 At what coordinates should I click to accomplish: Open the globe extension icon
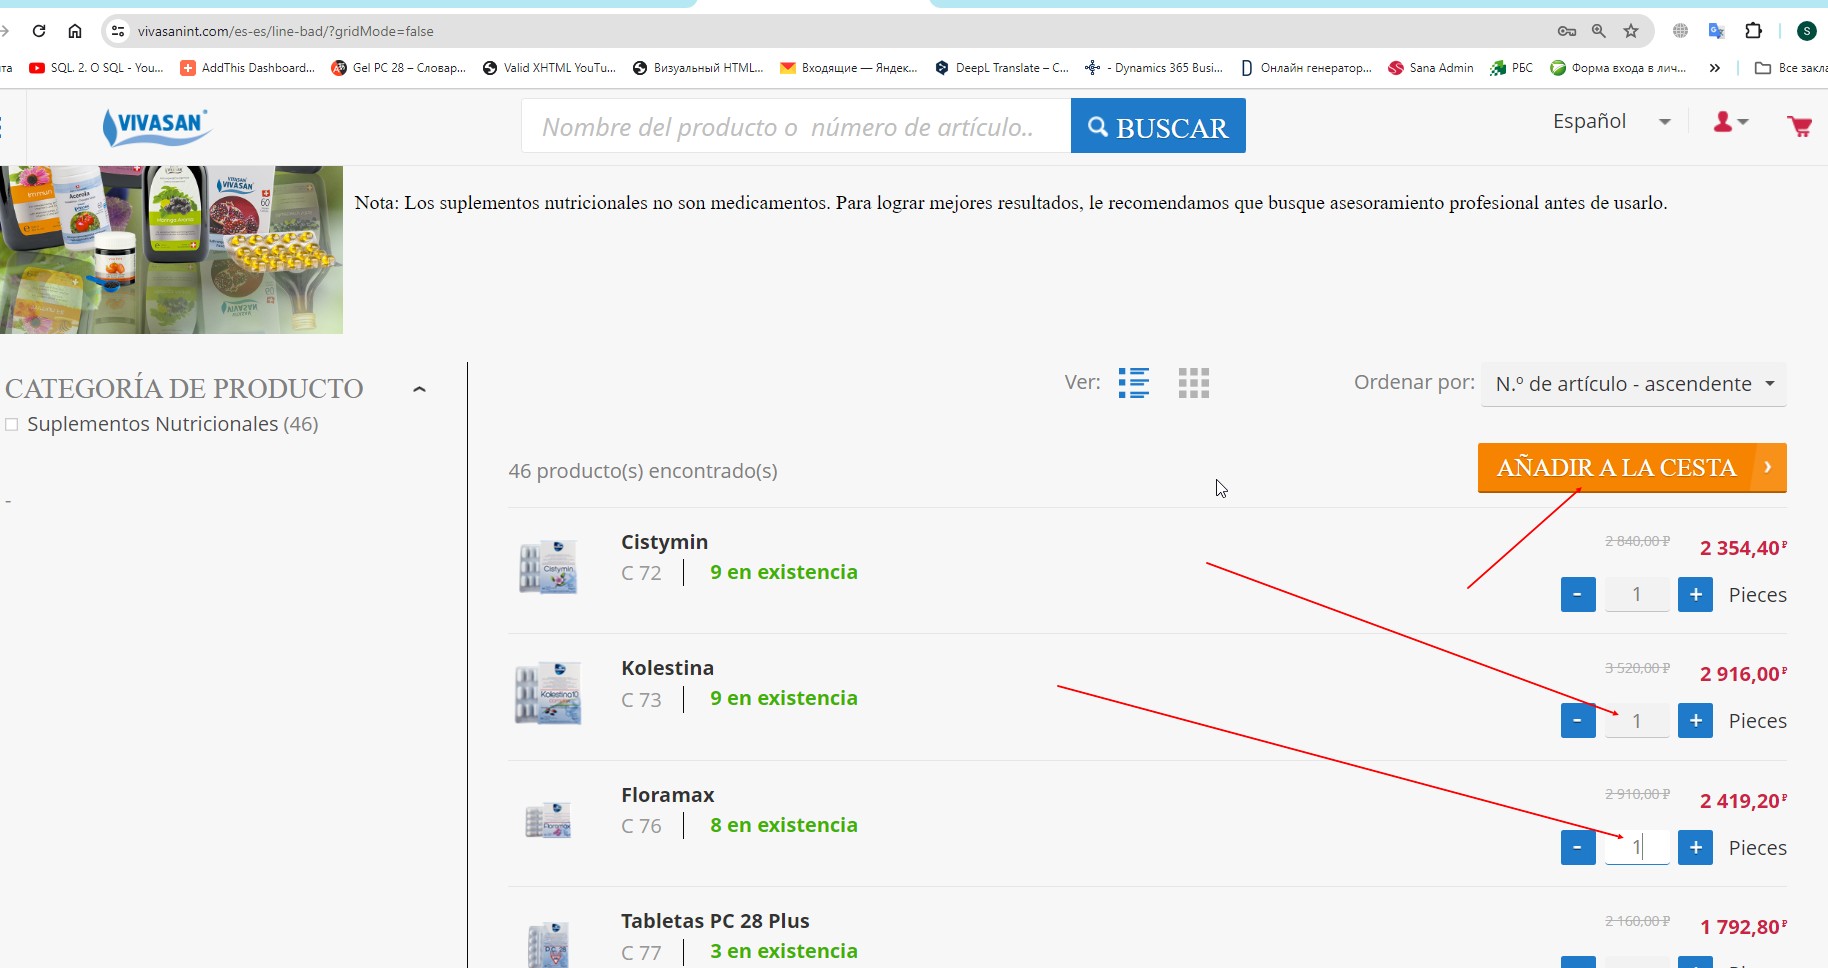[1680, 31]
